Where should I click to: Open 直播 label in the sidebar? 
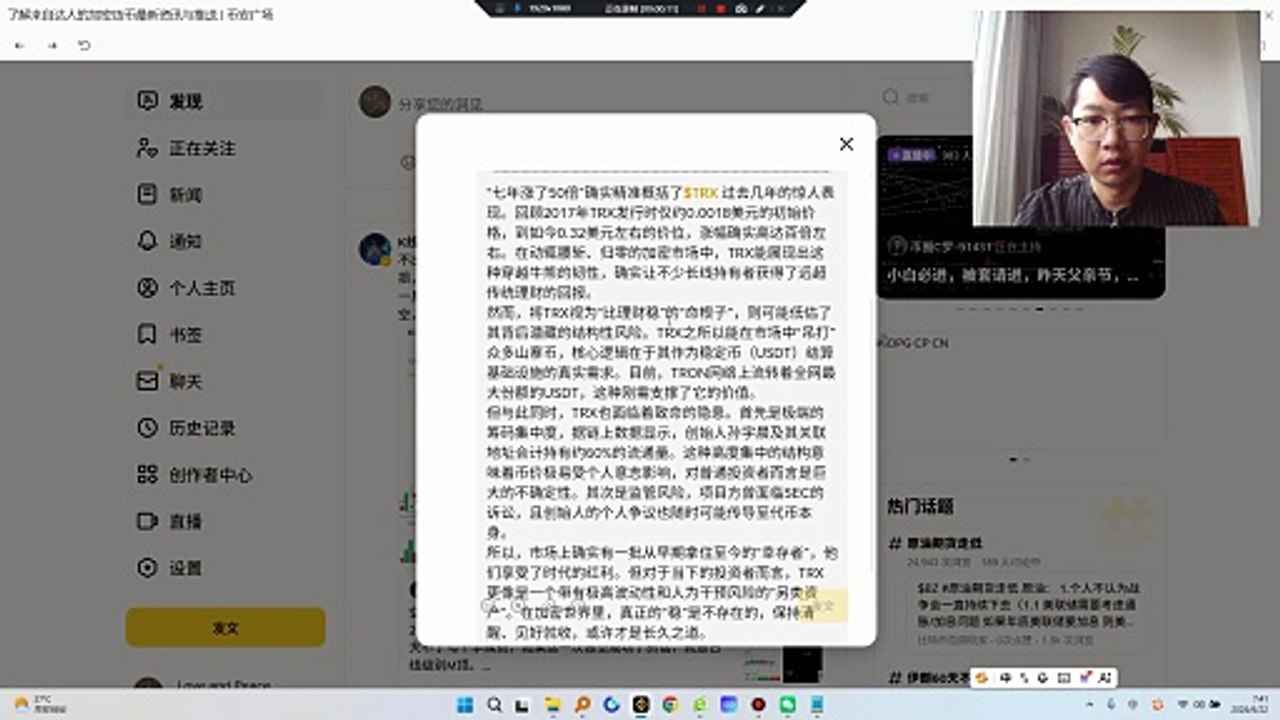[x=186, y=521]
